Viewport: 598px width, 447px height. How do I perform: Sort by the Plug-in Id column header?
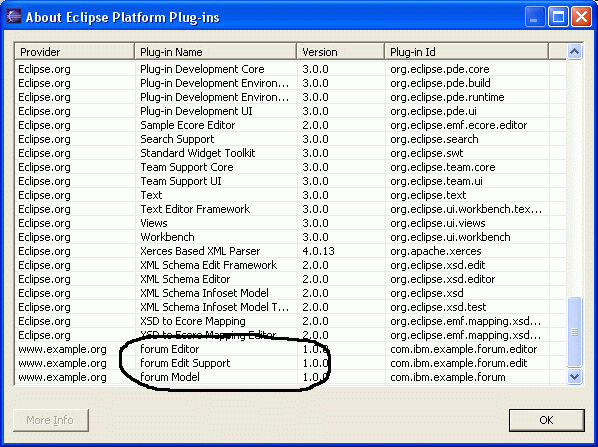[x=466, y=52]
